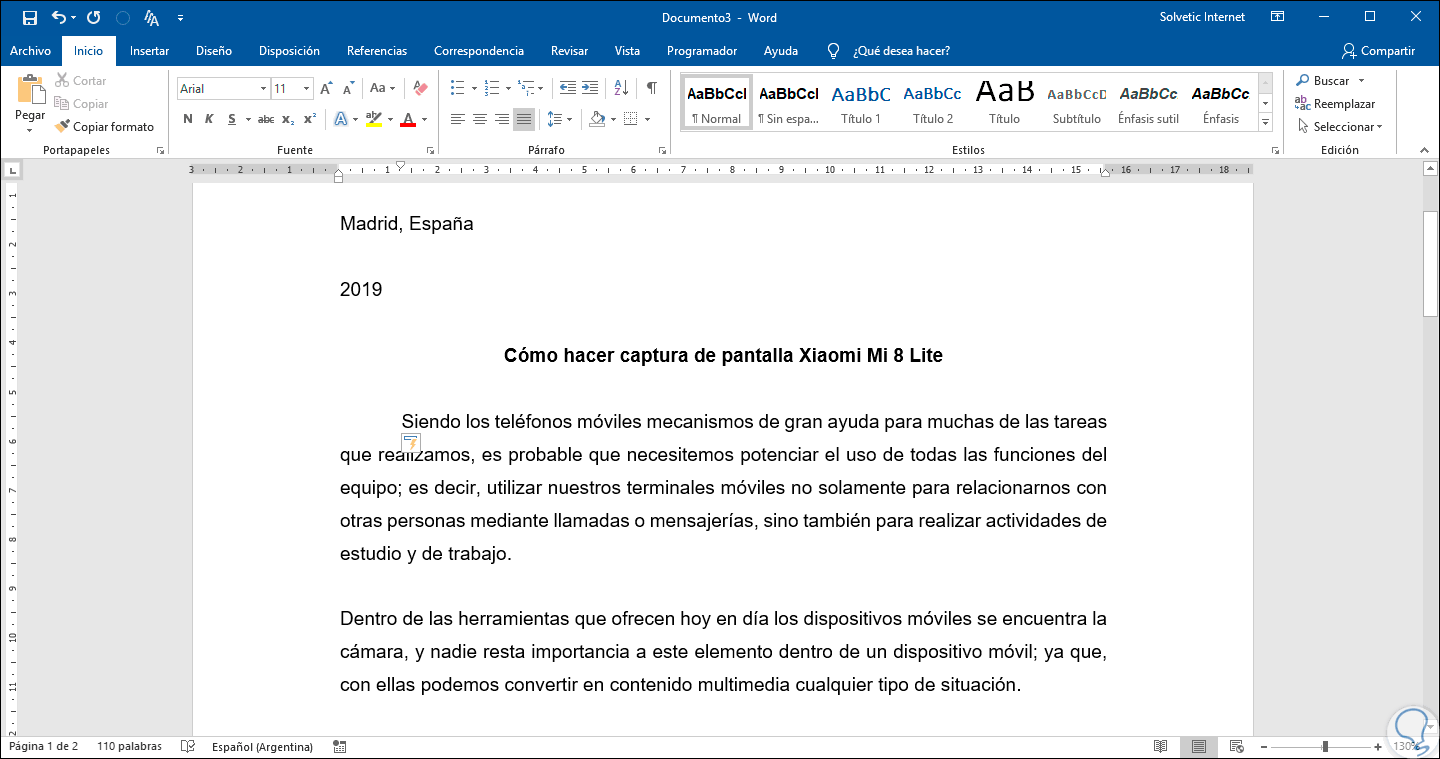Increase paragraph indent

(590, 88)
